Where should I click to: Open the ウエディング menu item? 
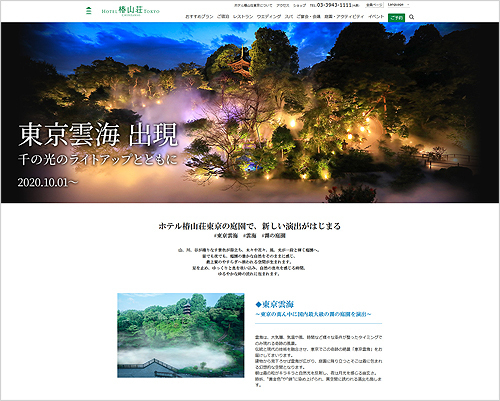pyautogui.click(x=269, y=17)
